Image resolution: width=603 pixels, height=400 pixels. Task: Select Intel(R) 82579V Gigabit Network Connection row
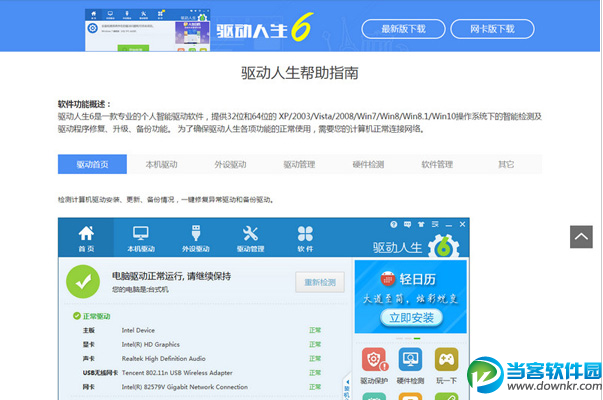[x=202, y=387]
